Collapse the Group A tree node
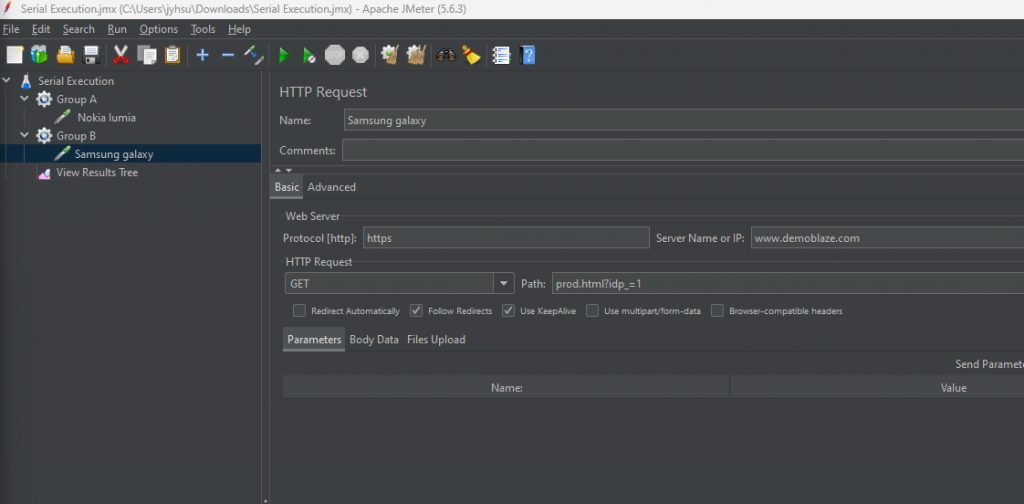This screenshot has height=504, width=1024. coord(25,99)
